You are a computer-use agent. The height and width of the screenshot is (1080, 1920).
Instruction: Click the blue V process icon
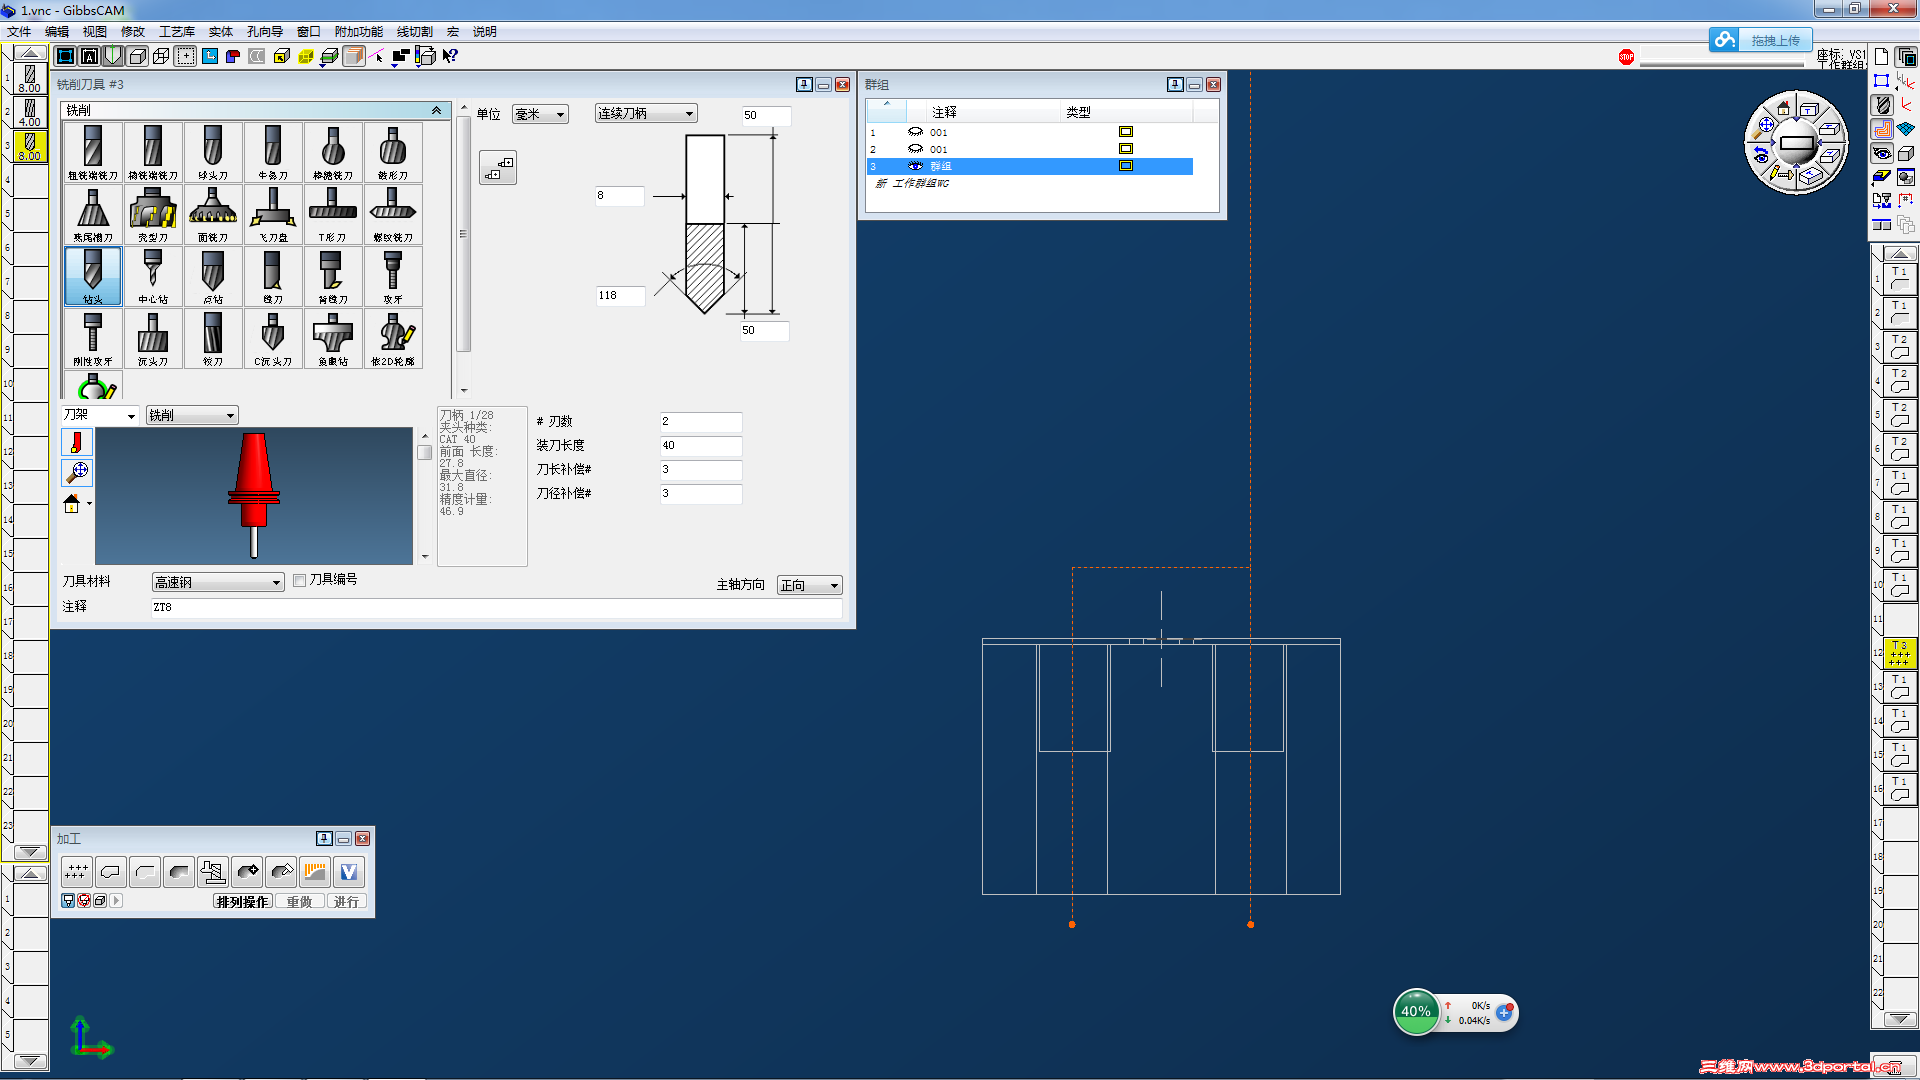(x=348, y=872)
